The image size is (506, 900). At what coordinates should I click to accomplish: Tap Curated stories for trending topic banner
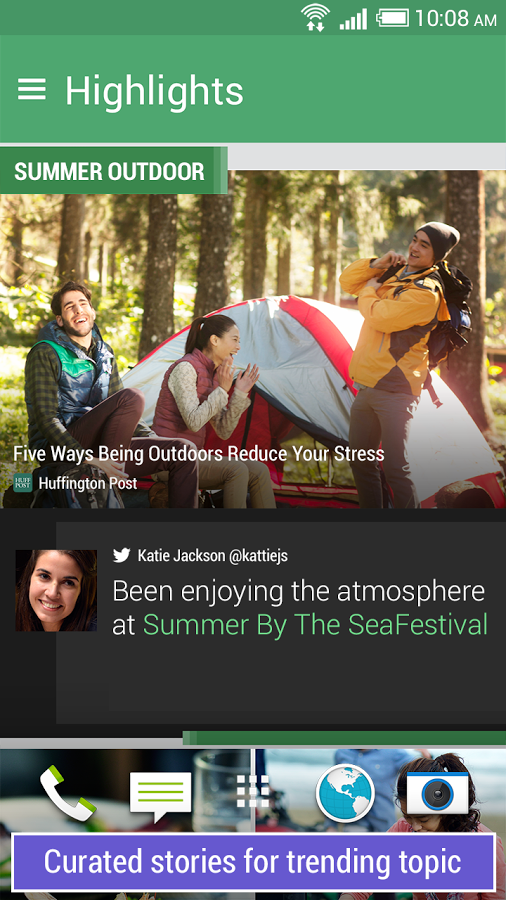click(253, 862)
